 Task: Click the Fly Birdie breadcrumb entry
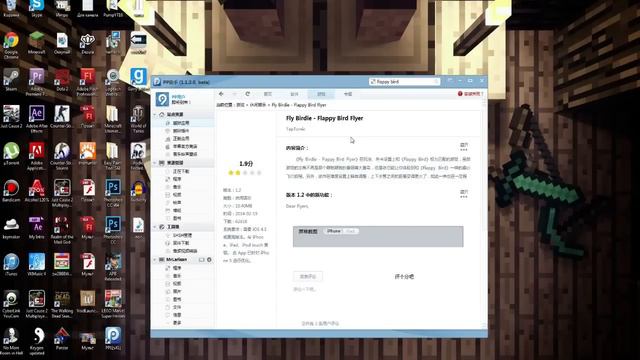[299, 105]
